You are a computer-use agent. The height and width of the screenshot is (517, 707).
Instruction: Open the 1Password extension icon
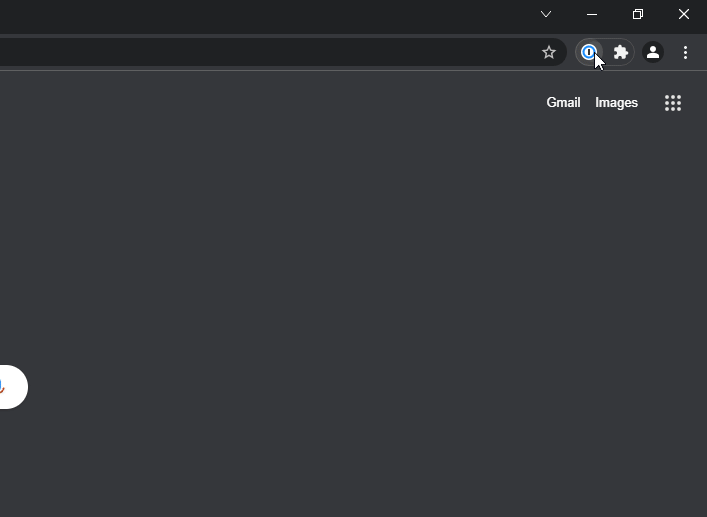coord(589,52)
